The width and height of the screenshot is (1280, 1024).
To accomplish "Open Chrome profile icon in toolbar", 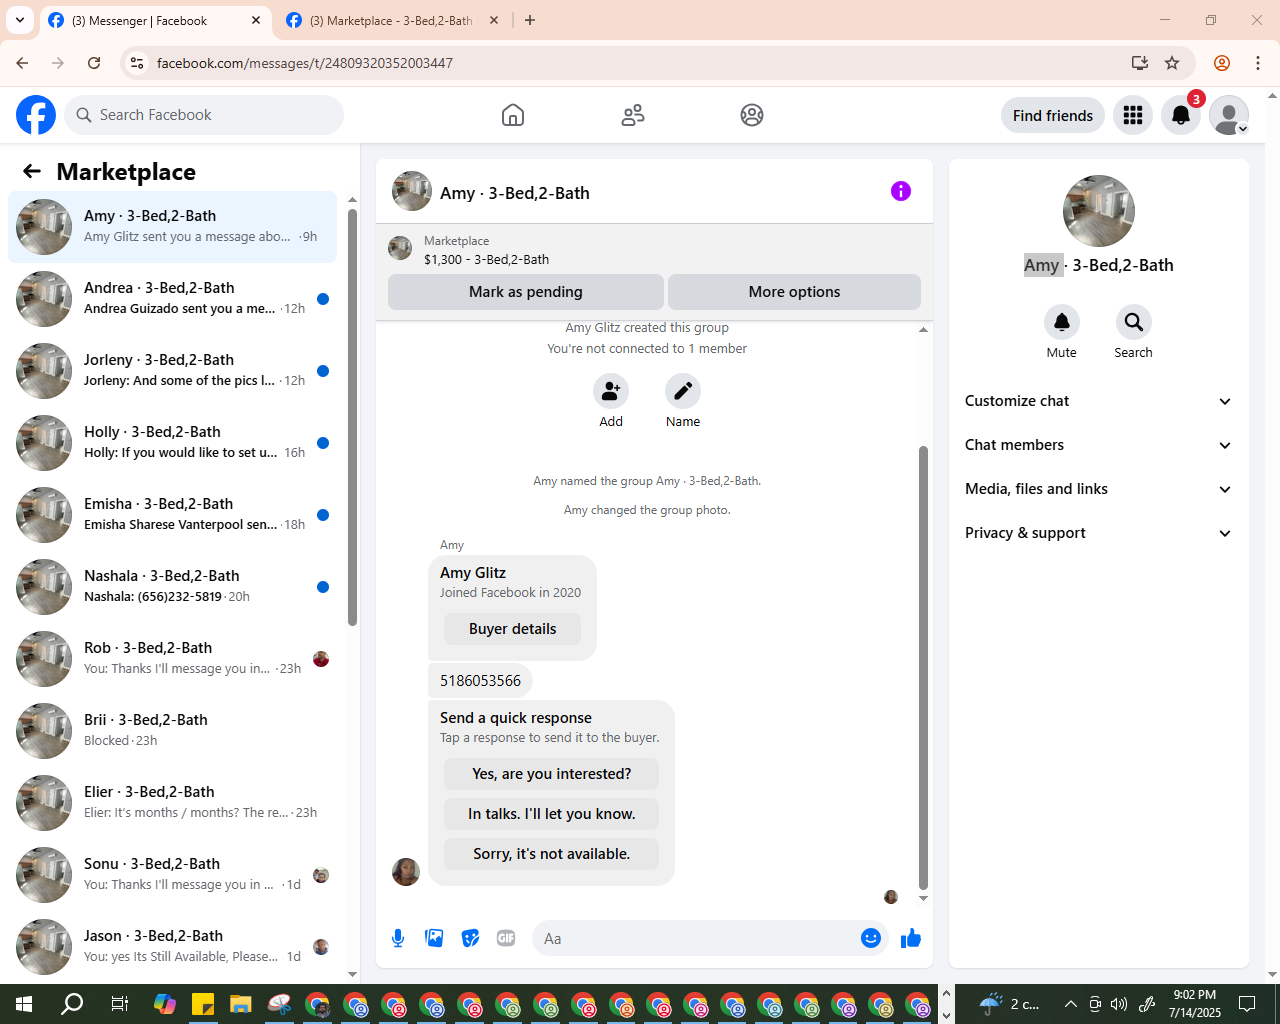I will tap(1222, 63).
